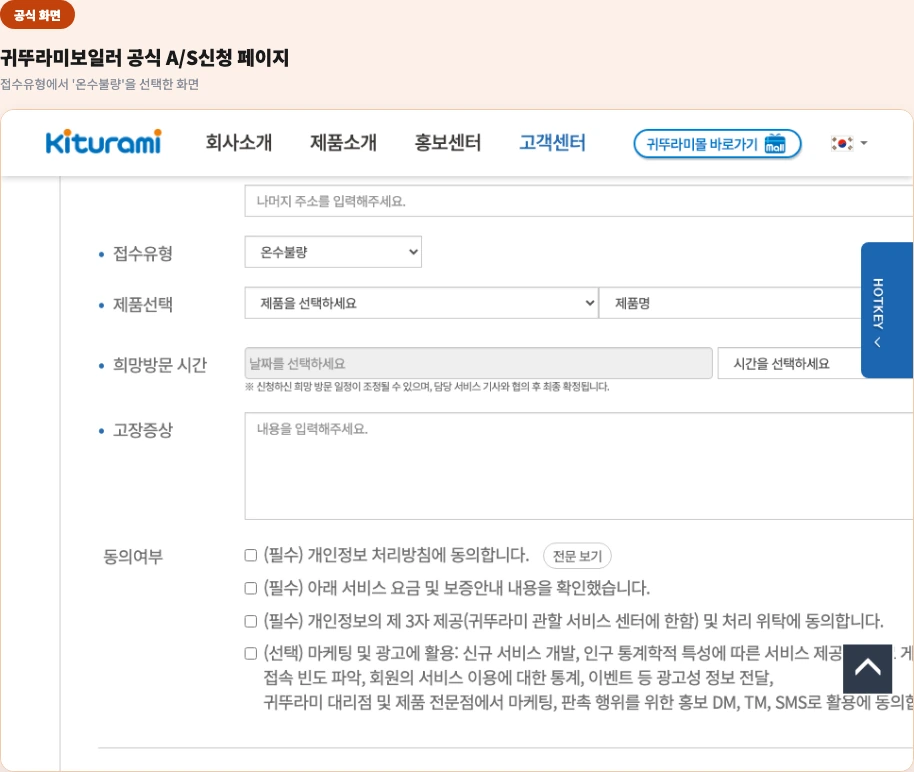Click the 날짜를 선택하세요 date field
This screenshot has height=772, width=914.
[478, 363]
